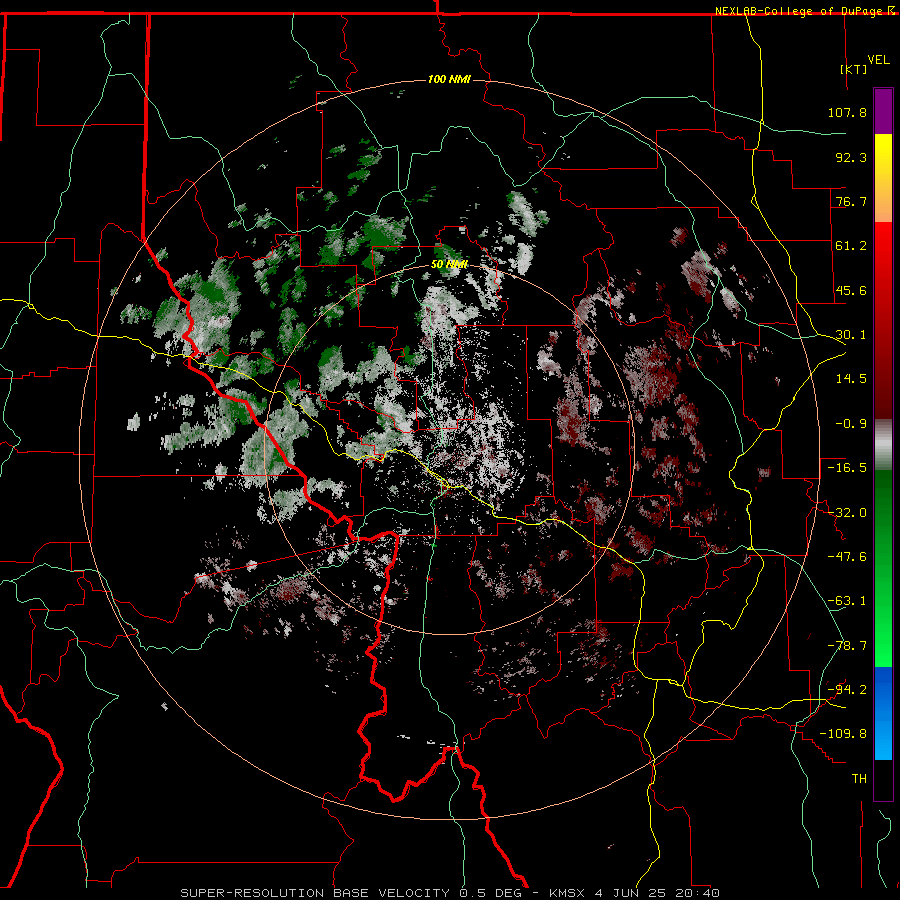The height and width of the screenshot is (900, 900).
Task: Click the -32.0 velocity scale value
Action: click(x=847, y=513)
